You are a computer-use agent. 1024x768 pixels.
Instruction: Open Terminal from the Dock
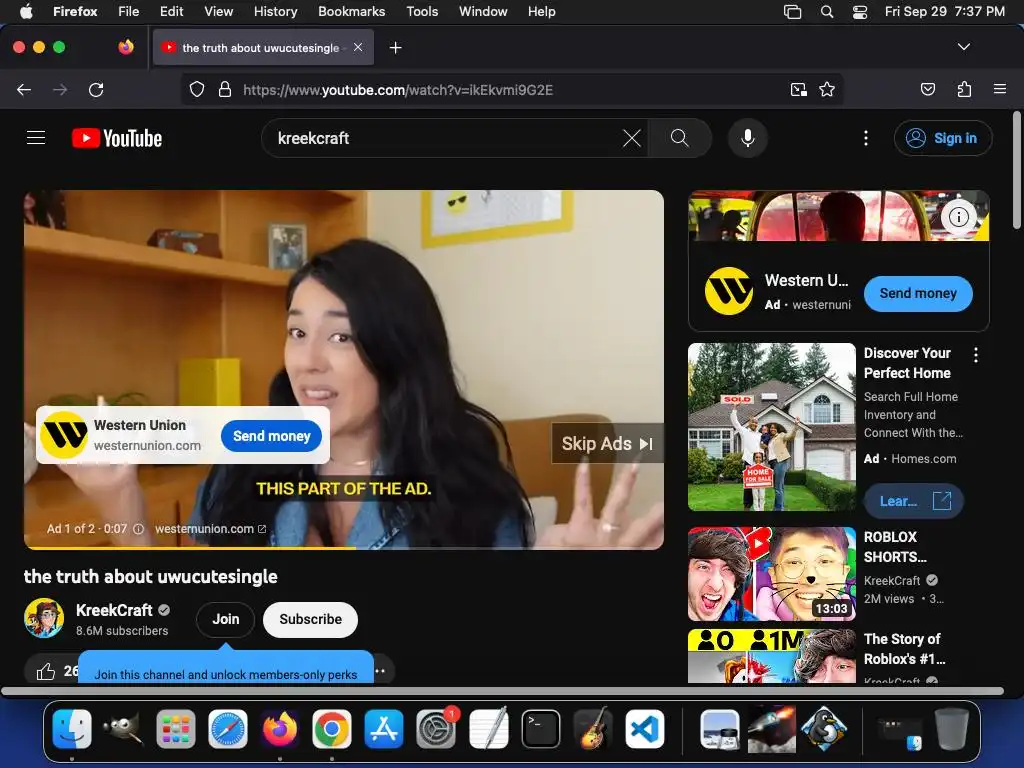541,729
